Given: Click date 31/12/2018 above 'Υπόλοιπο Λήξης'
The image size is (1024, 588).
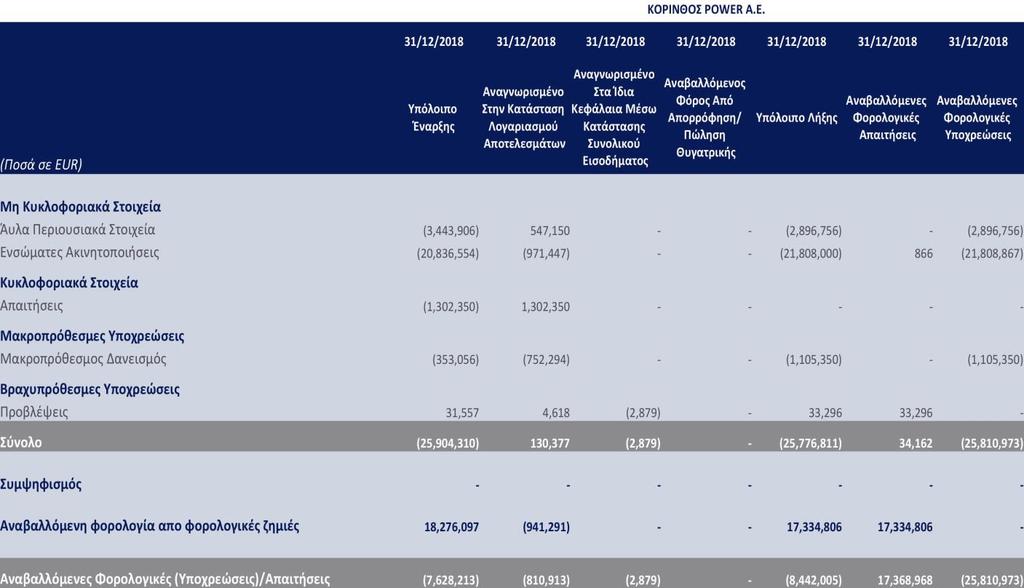Looking at the screenshot, I should [796, 42].
